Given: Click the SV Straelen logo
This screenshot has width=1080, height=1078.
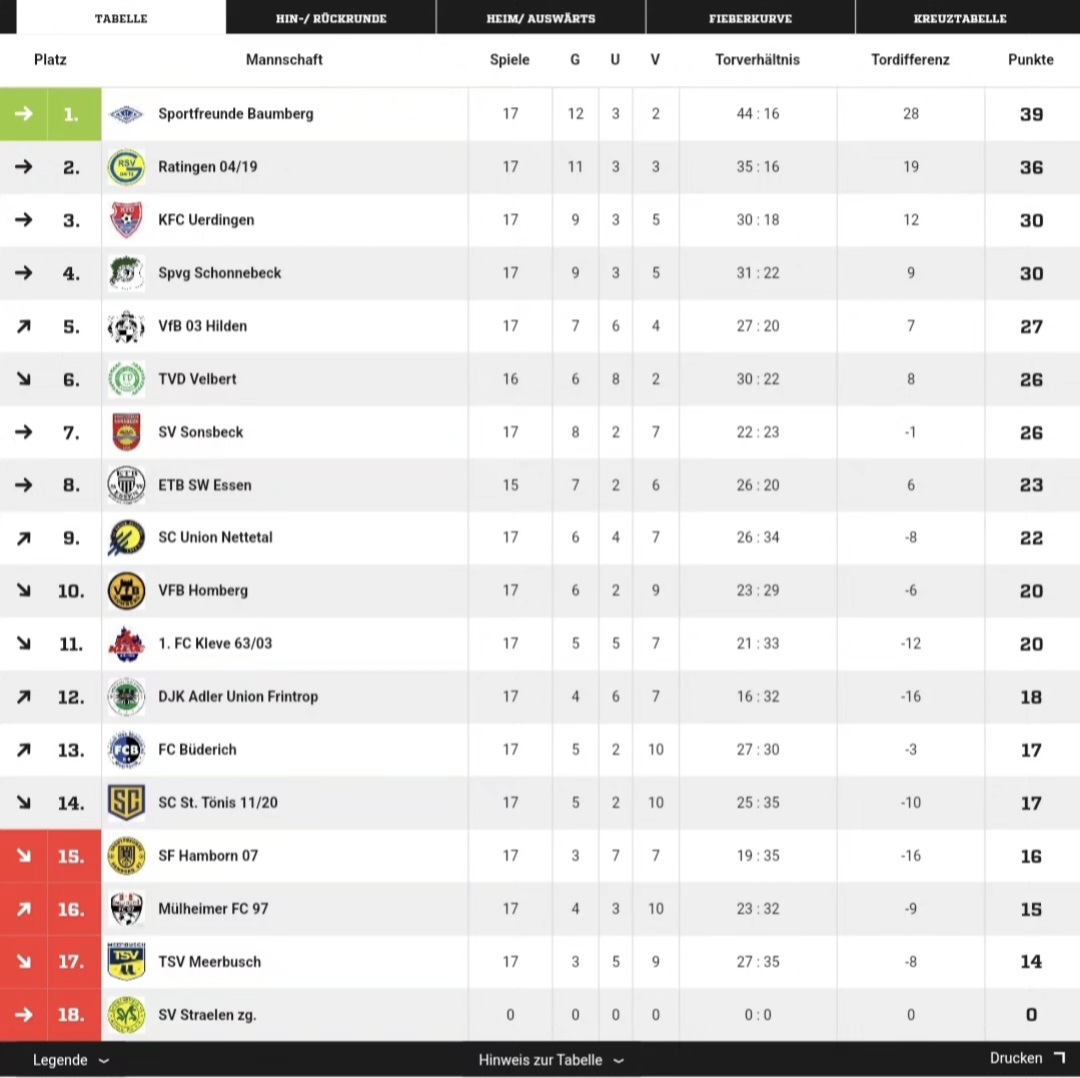Looking at the screenshot, I should (x=126, y=1015).
